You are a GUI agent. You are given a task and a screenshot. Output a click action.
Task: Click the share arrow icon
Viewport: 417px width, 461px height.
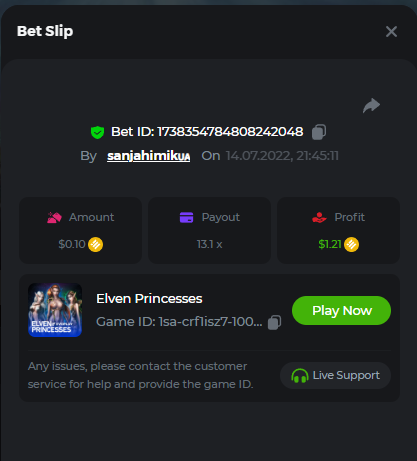click(x=371, y=106)
